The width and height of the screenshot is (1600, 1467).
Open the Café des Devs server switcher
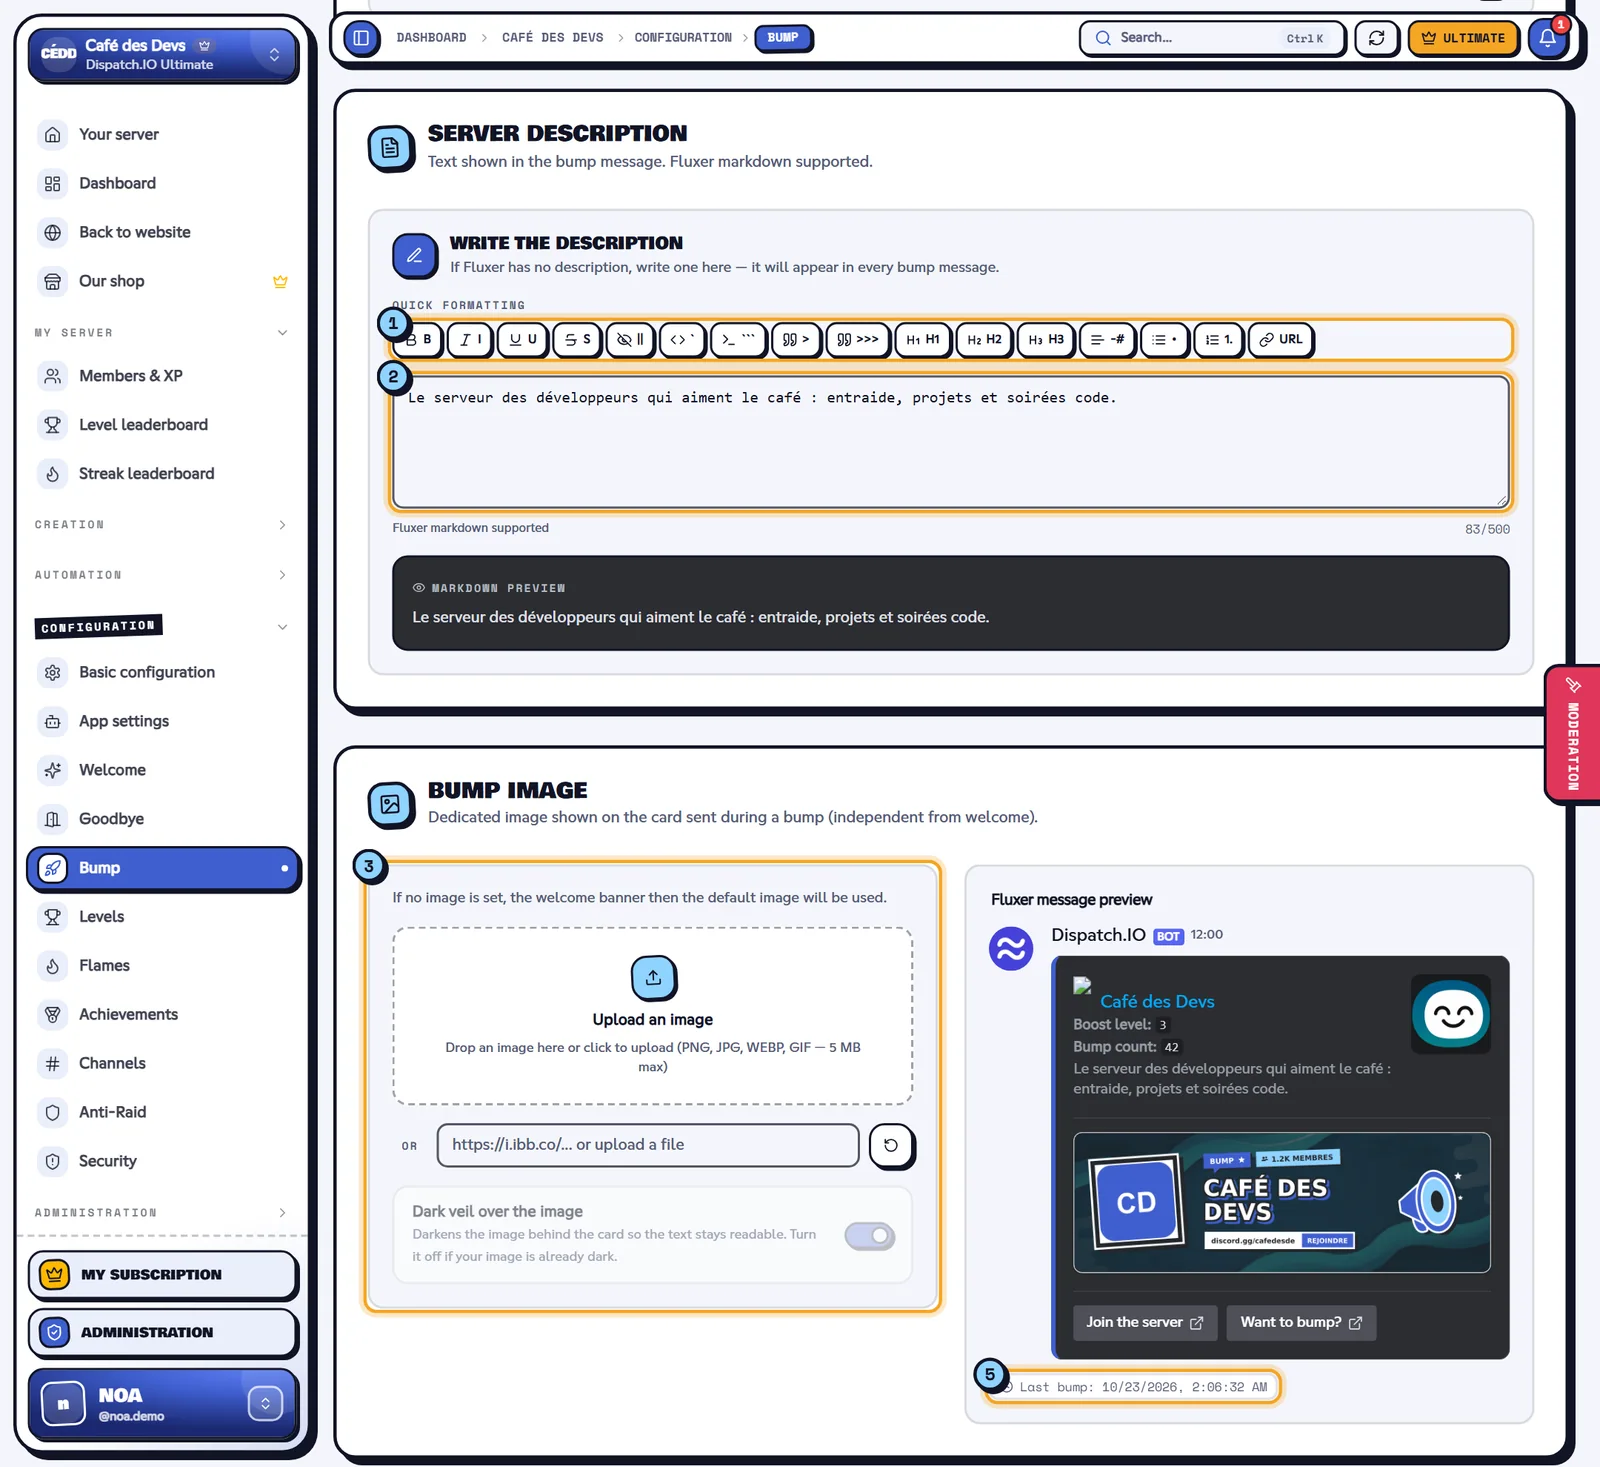pos(163,54)
